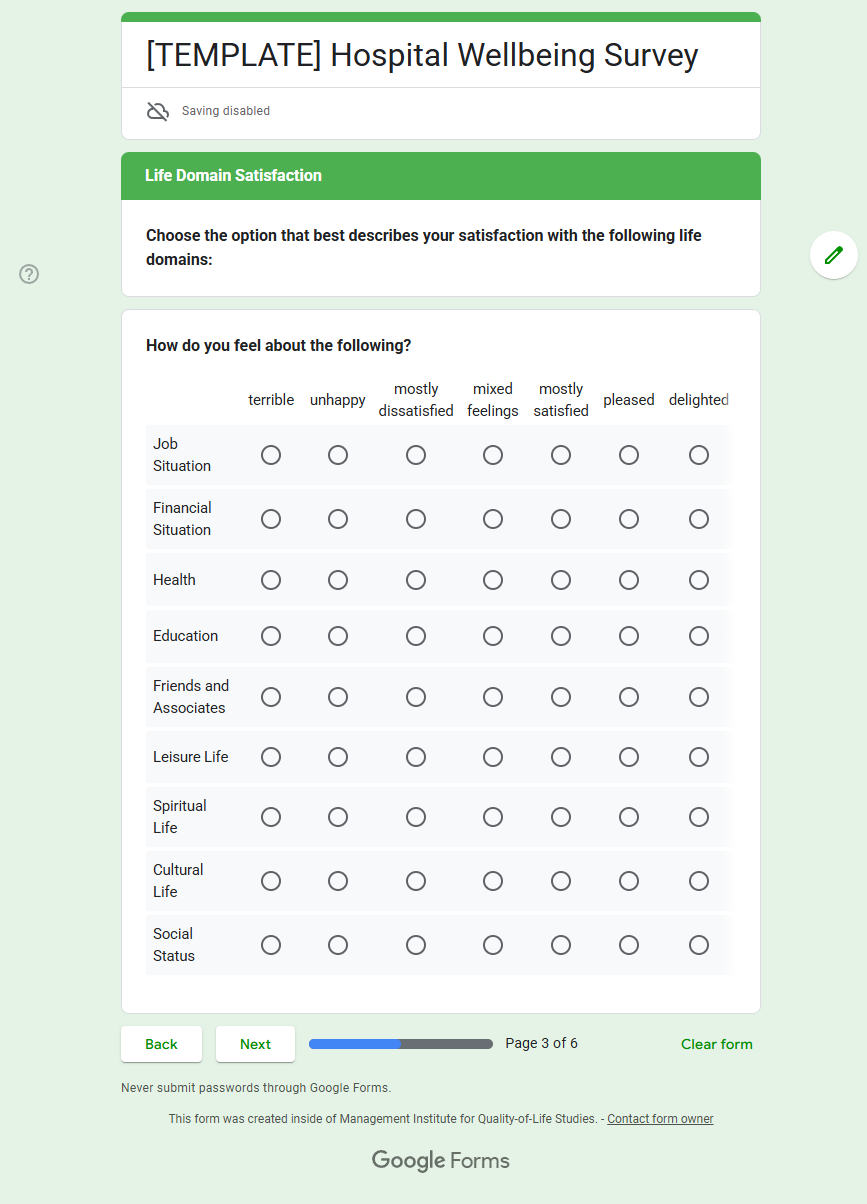This screenshot has width=867, height=1204.
Task: Click the page progress bar
Action: [401, 1044]
